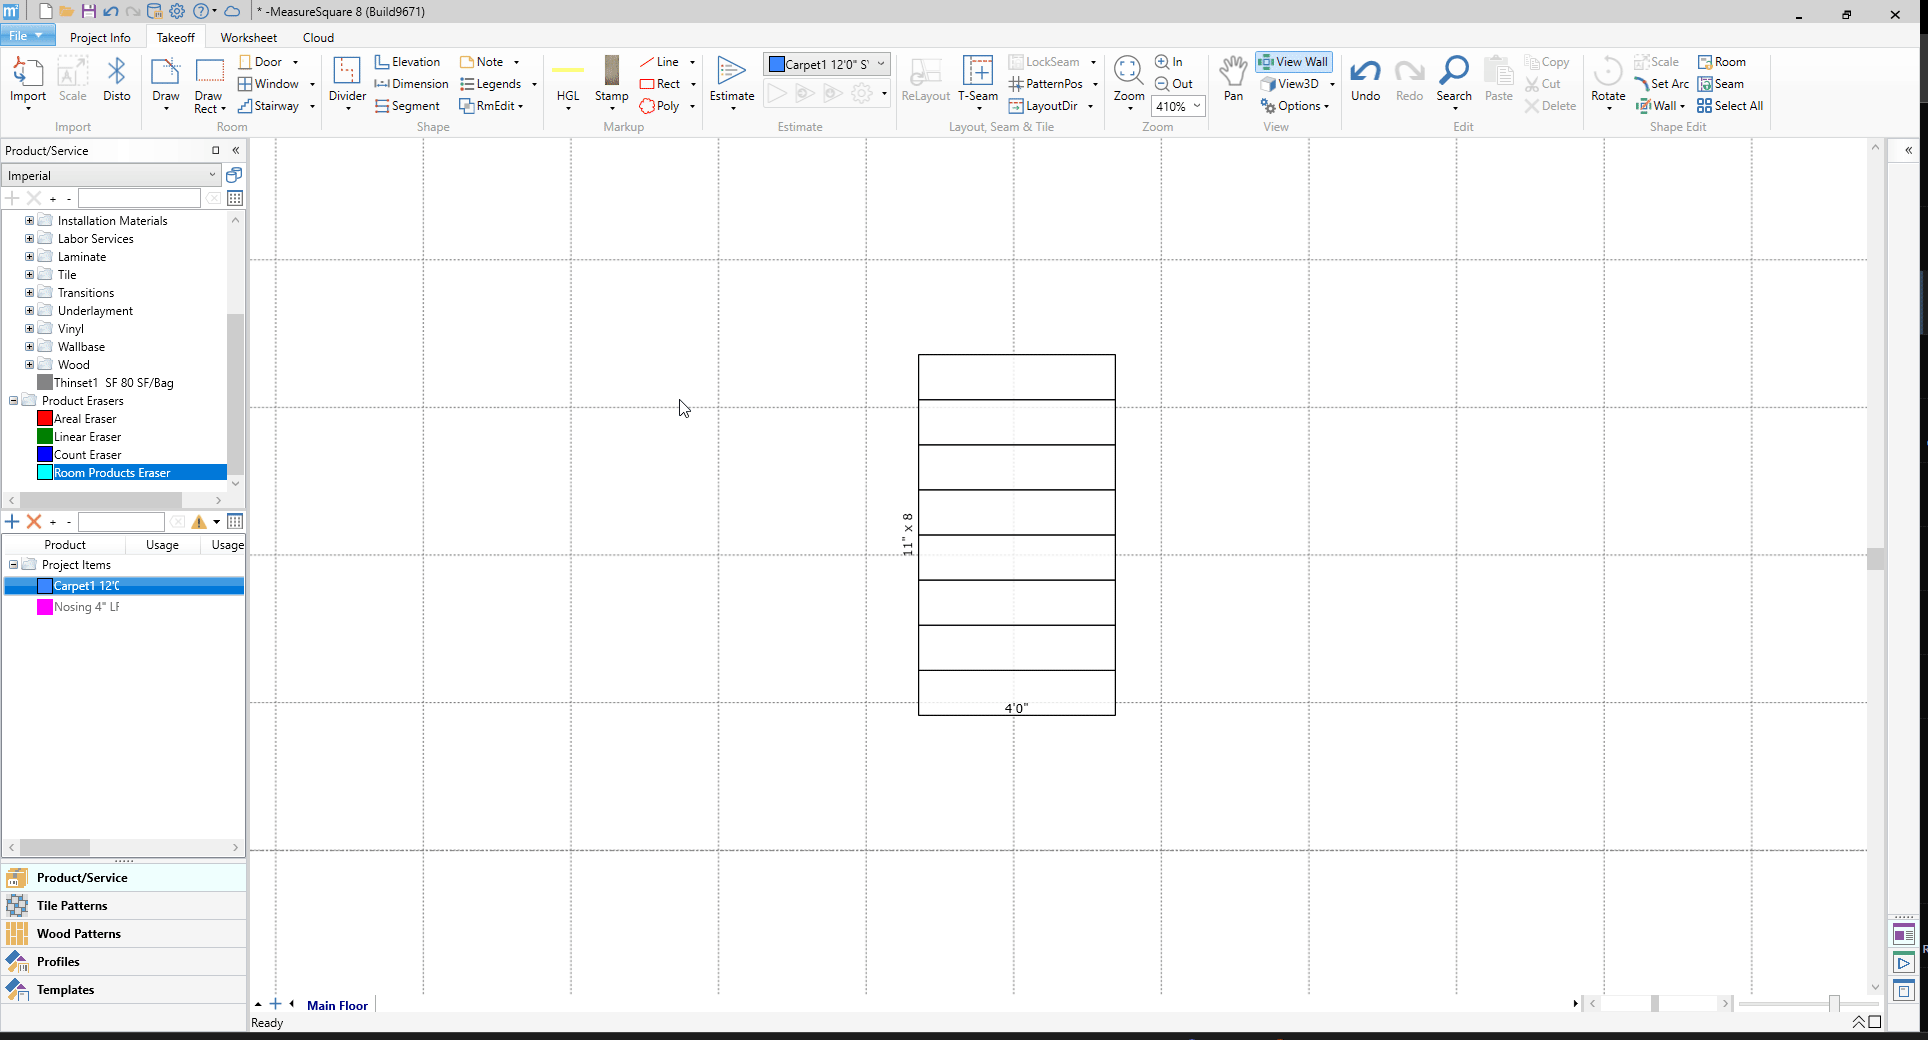The width and height of the screenshot is (1928, 1040).
Task: Select the Main Floor page tab
Action: tap(337, 1006)
